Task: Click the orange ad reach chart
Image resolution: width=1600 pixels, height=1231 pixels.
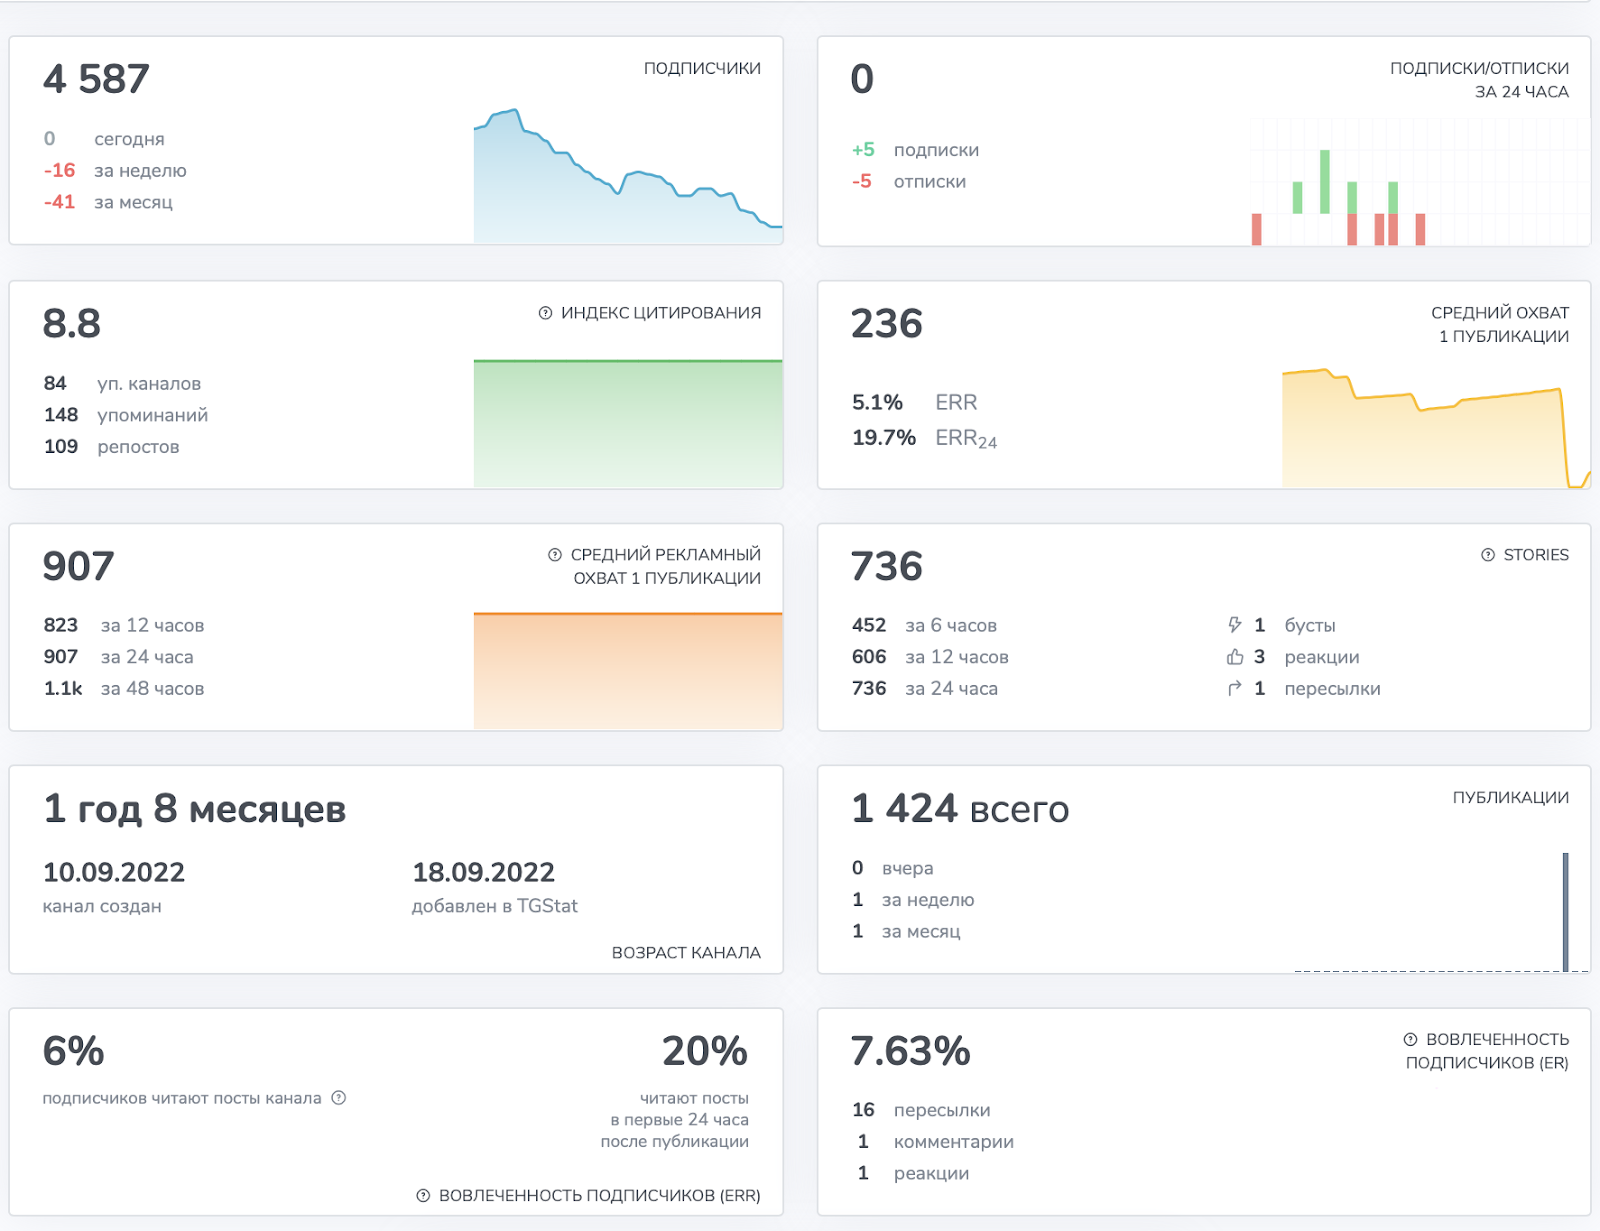Action: coord(628,671)
